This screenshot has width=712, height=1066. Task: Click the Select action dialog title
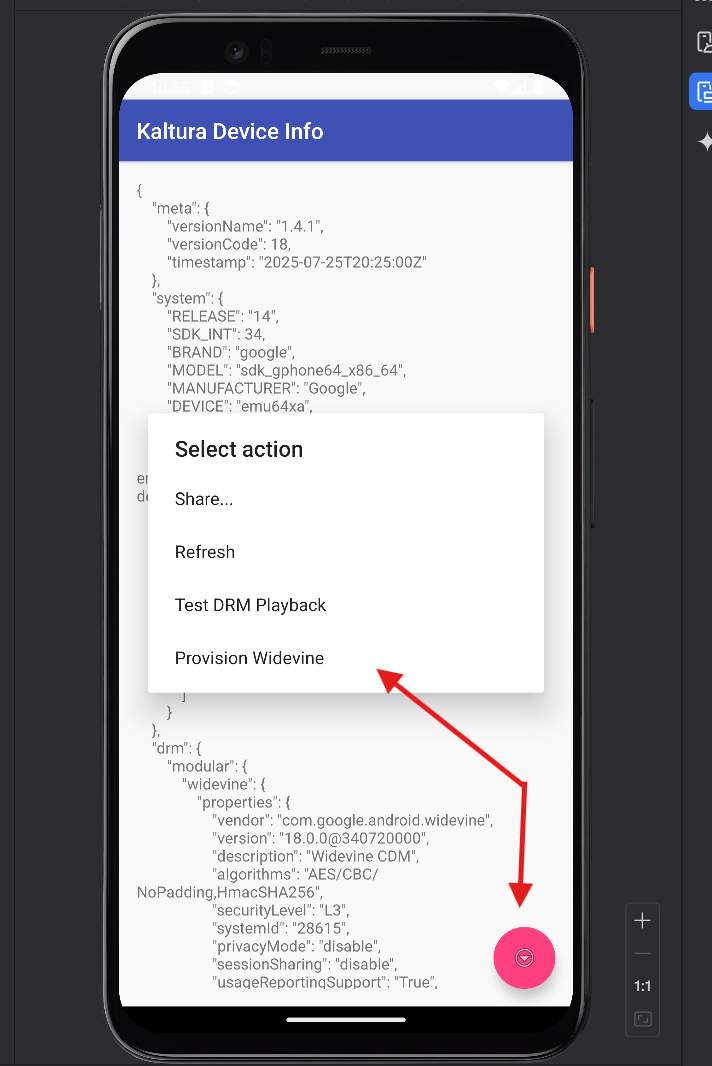click(x=239, y=449)
